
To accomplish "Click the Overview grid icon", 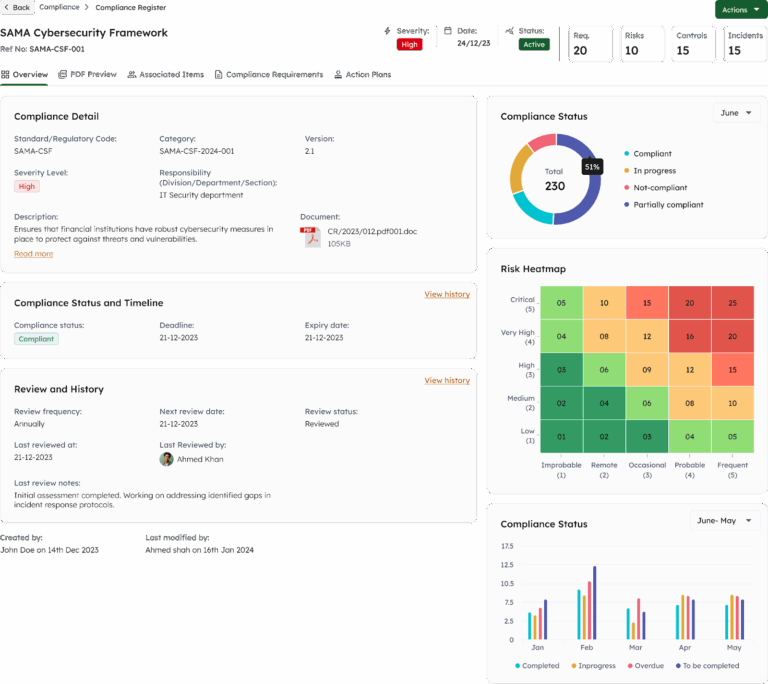I will point(5,74).
